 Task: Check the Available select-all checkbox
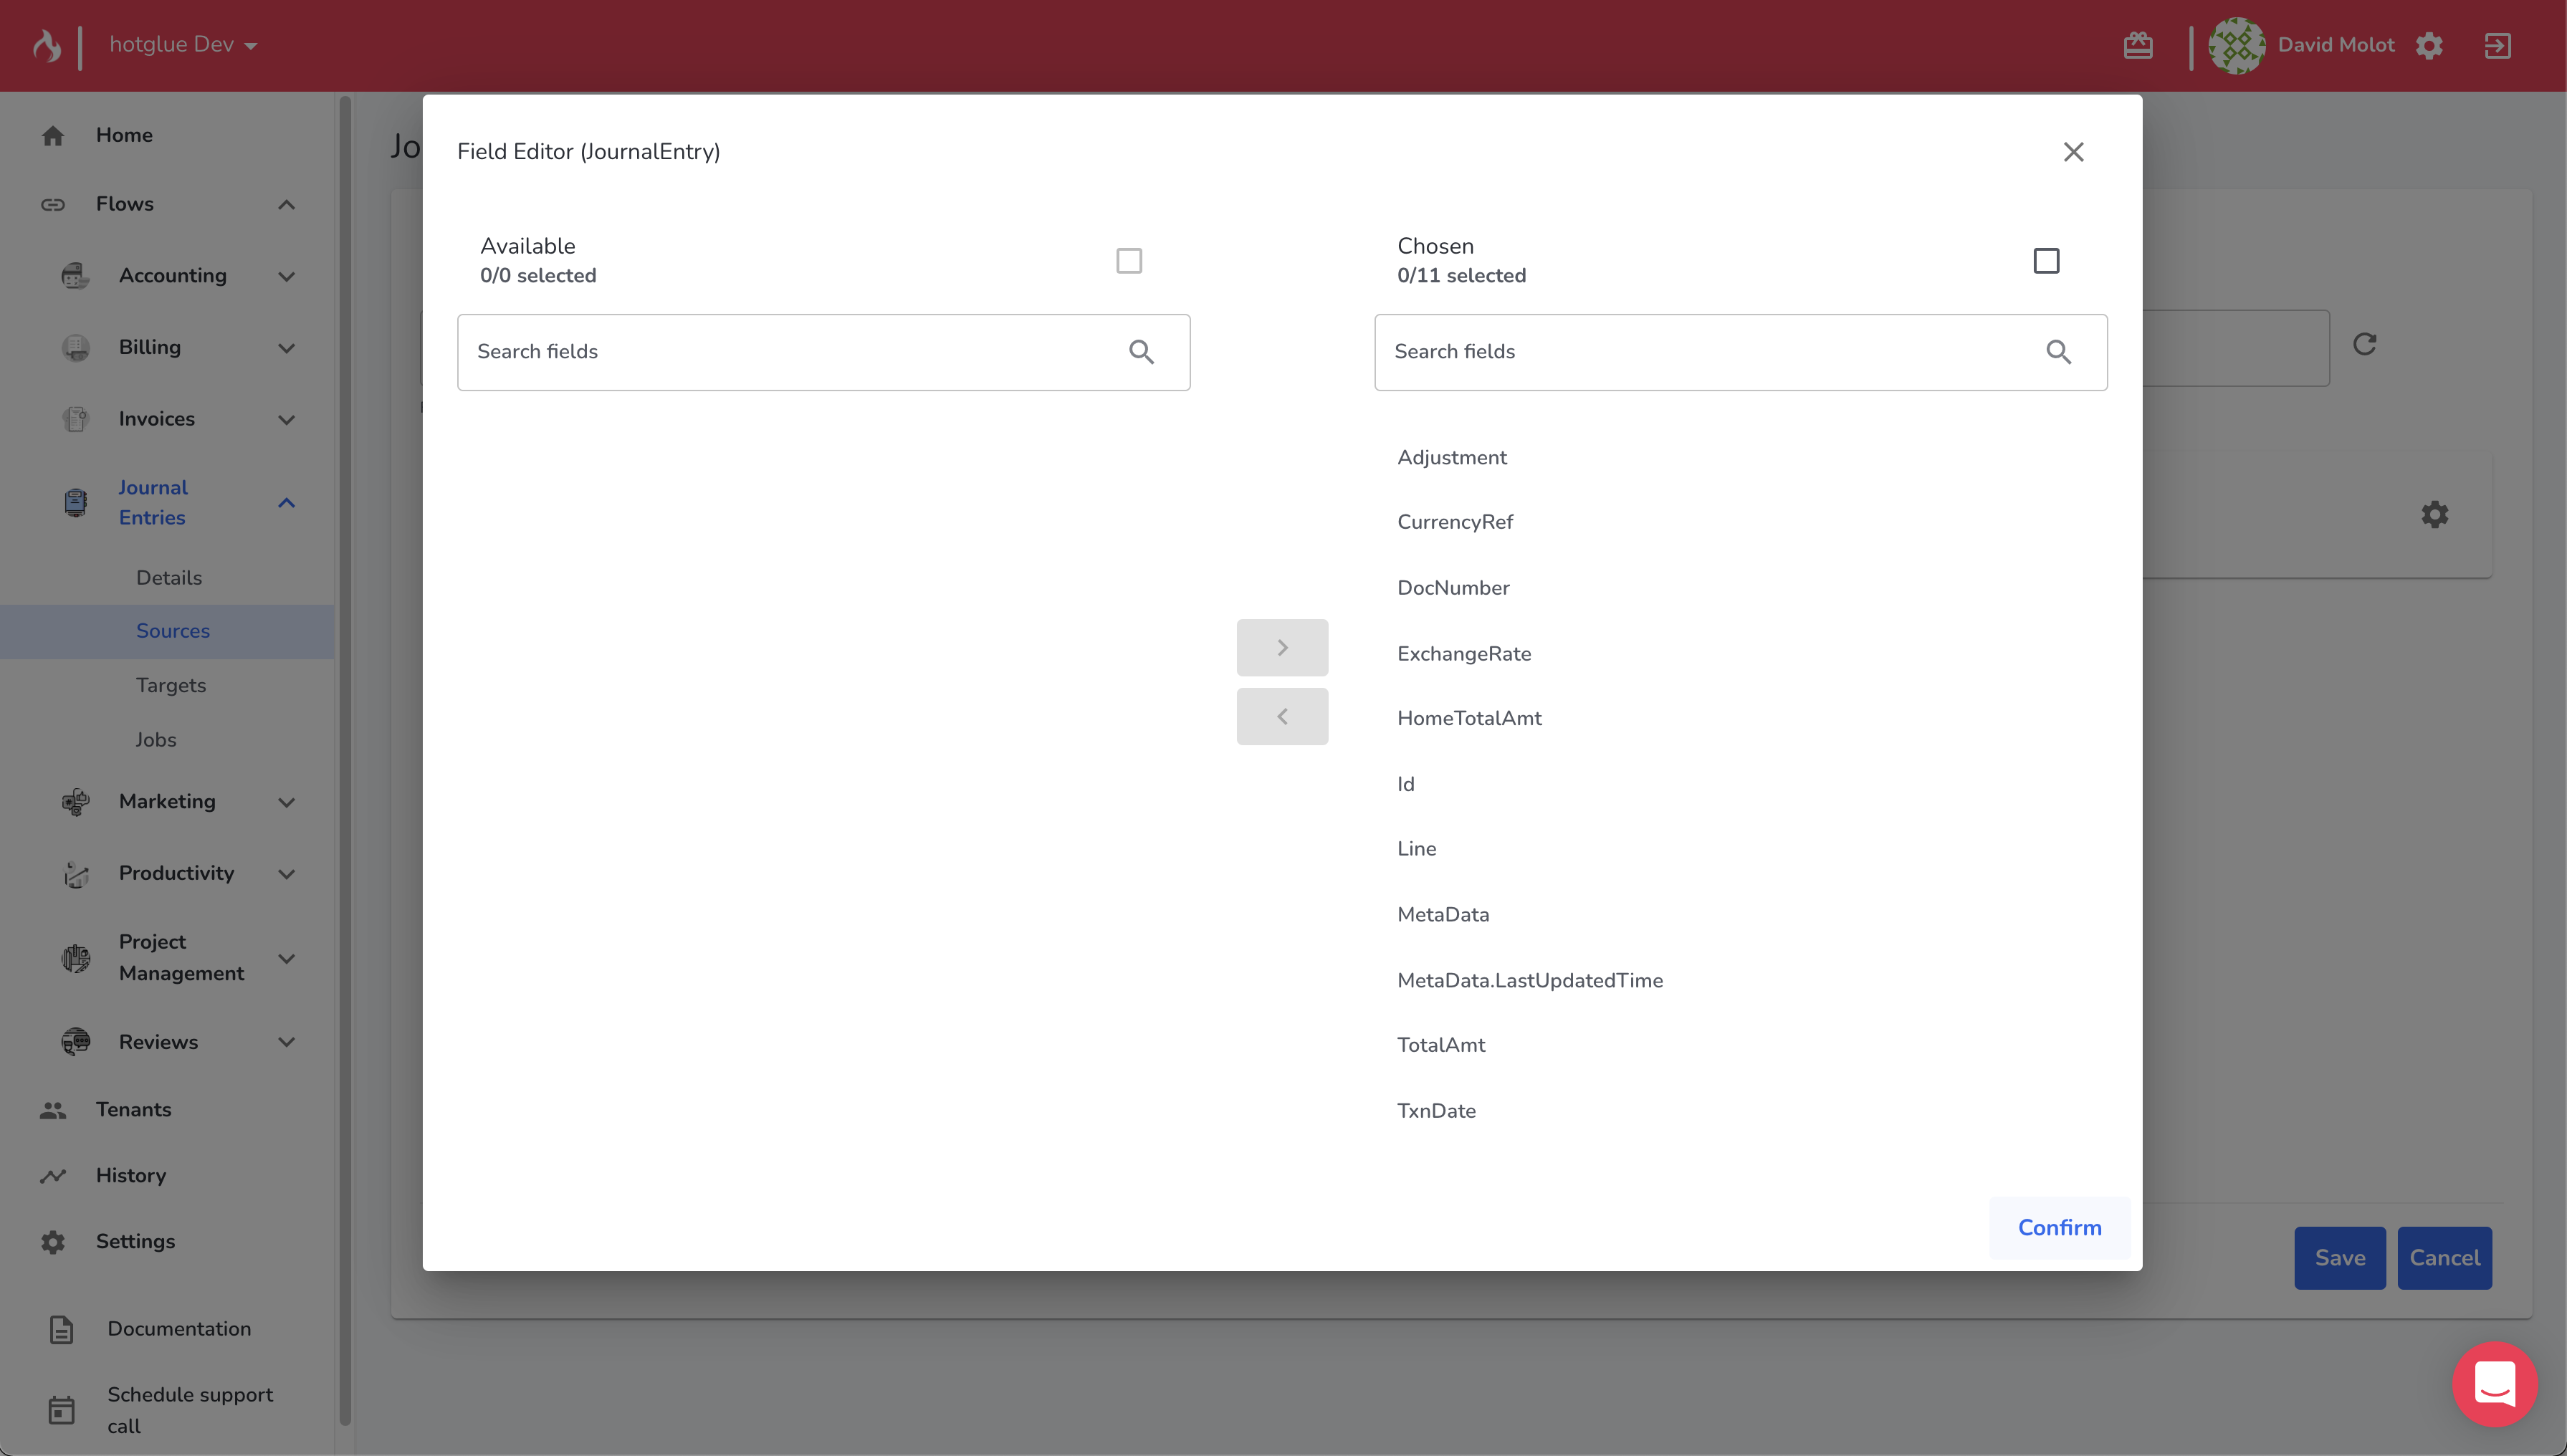click(x=1129, y=261)
